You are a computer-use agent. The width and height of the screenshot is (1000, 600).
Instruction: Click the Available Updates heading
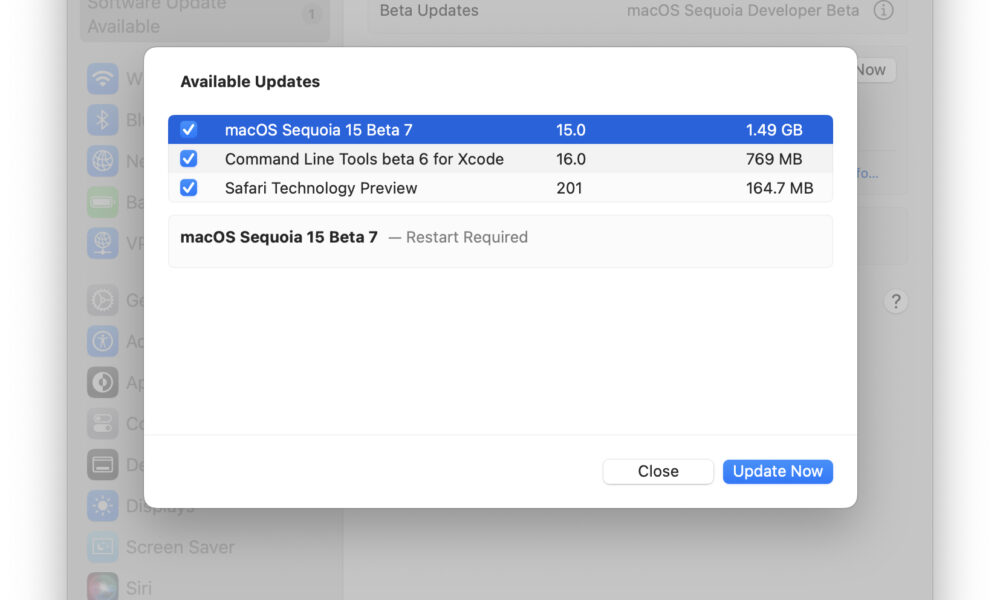(x=250, y=82)
